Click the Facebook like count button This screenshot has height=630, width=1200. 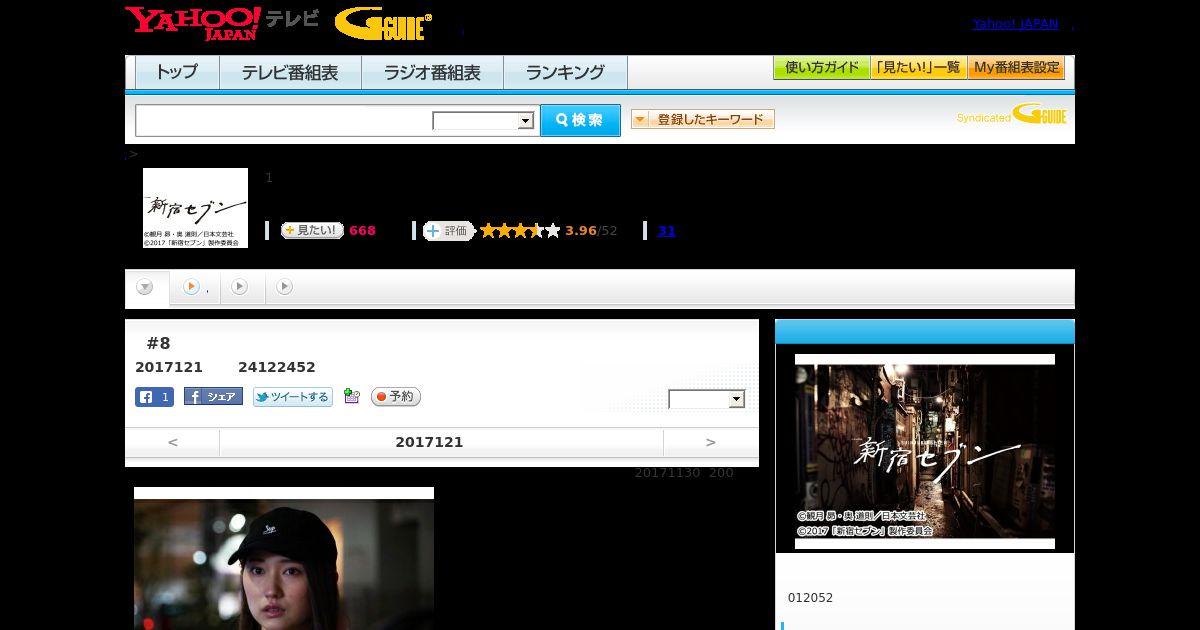pyautogui.click(x=154, y=397)
